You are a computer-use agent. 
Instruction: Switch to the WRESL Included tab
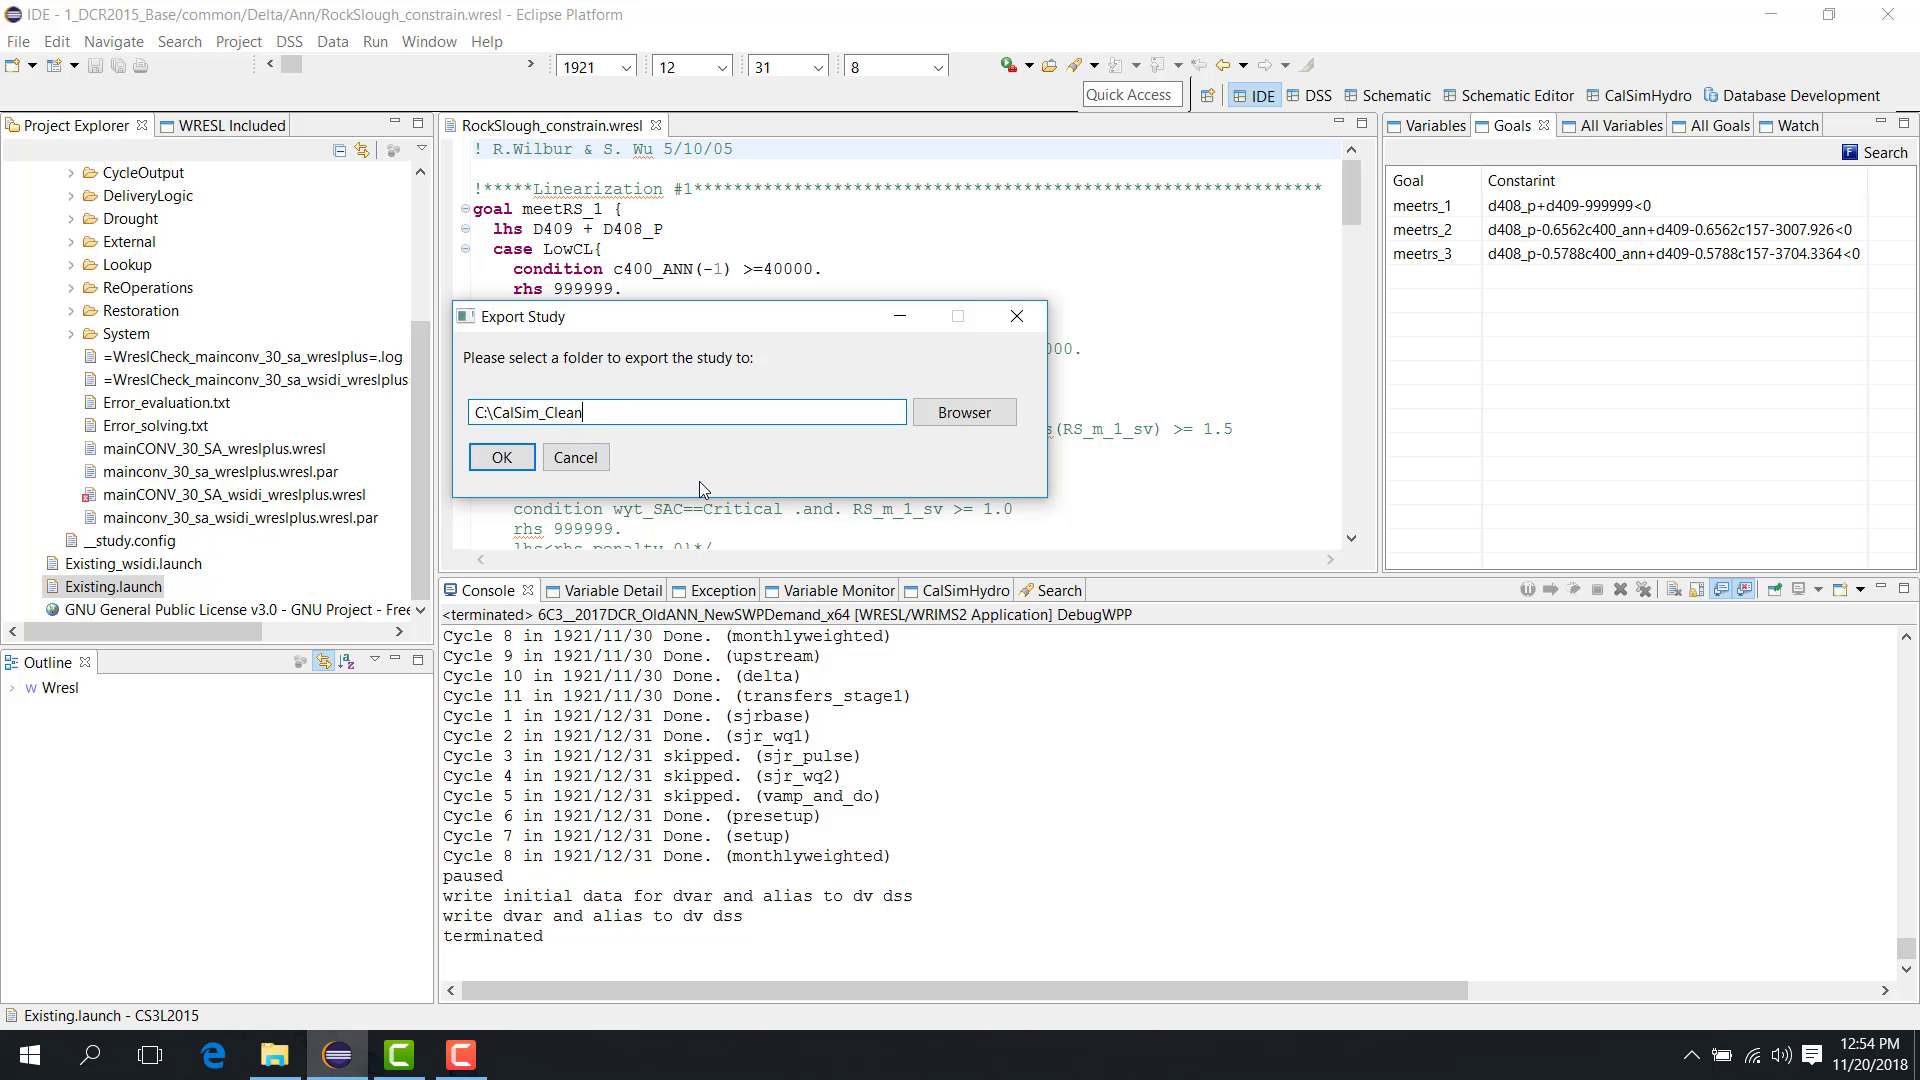pyautogui.click(x=223, y=125)
